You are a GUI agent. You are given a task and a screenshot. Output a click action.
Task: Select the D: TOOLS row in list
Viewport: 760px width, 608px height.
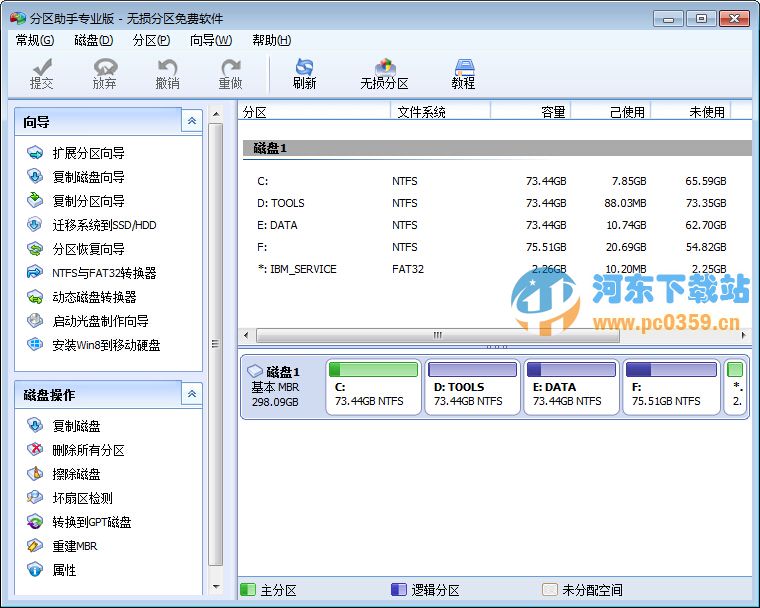[494, 203]
